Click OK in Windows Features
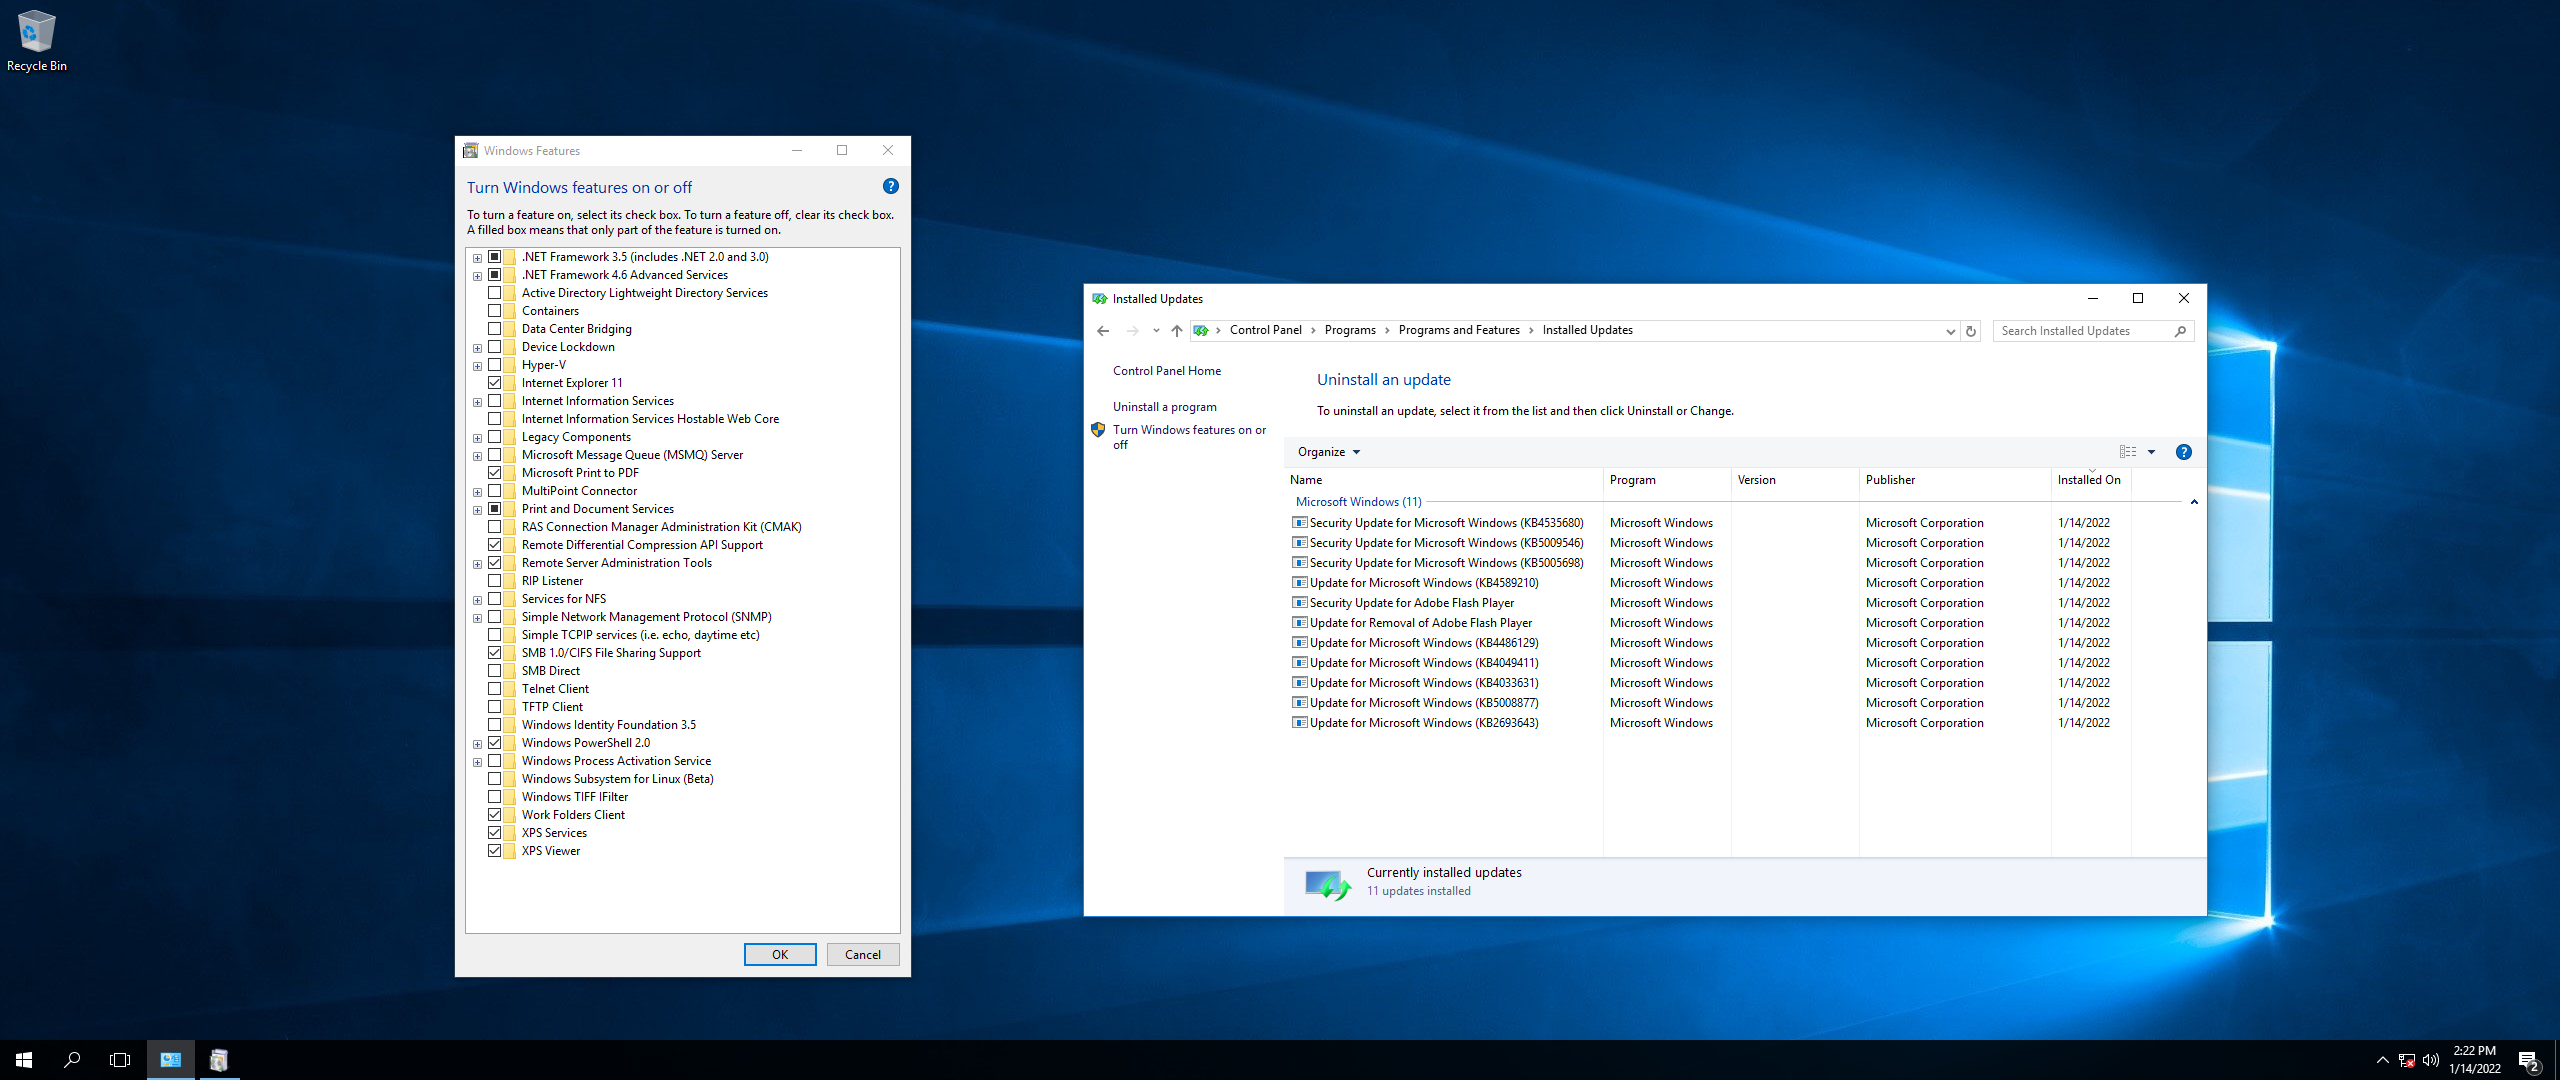 click(780, 955)
